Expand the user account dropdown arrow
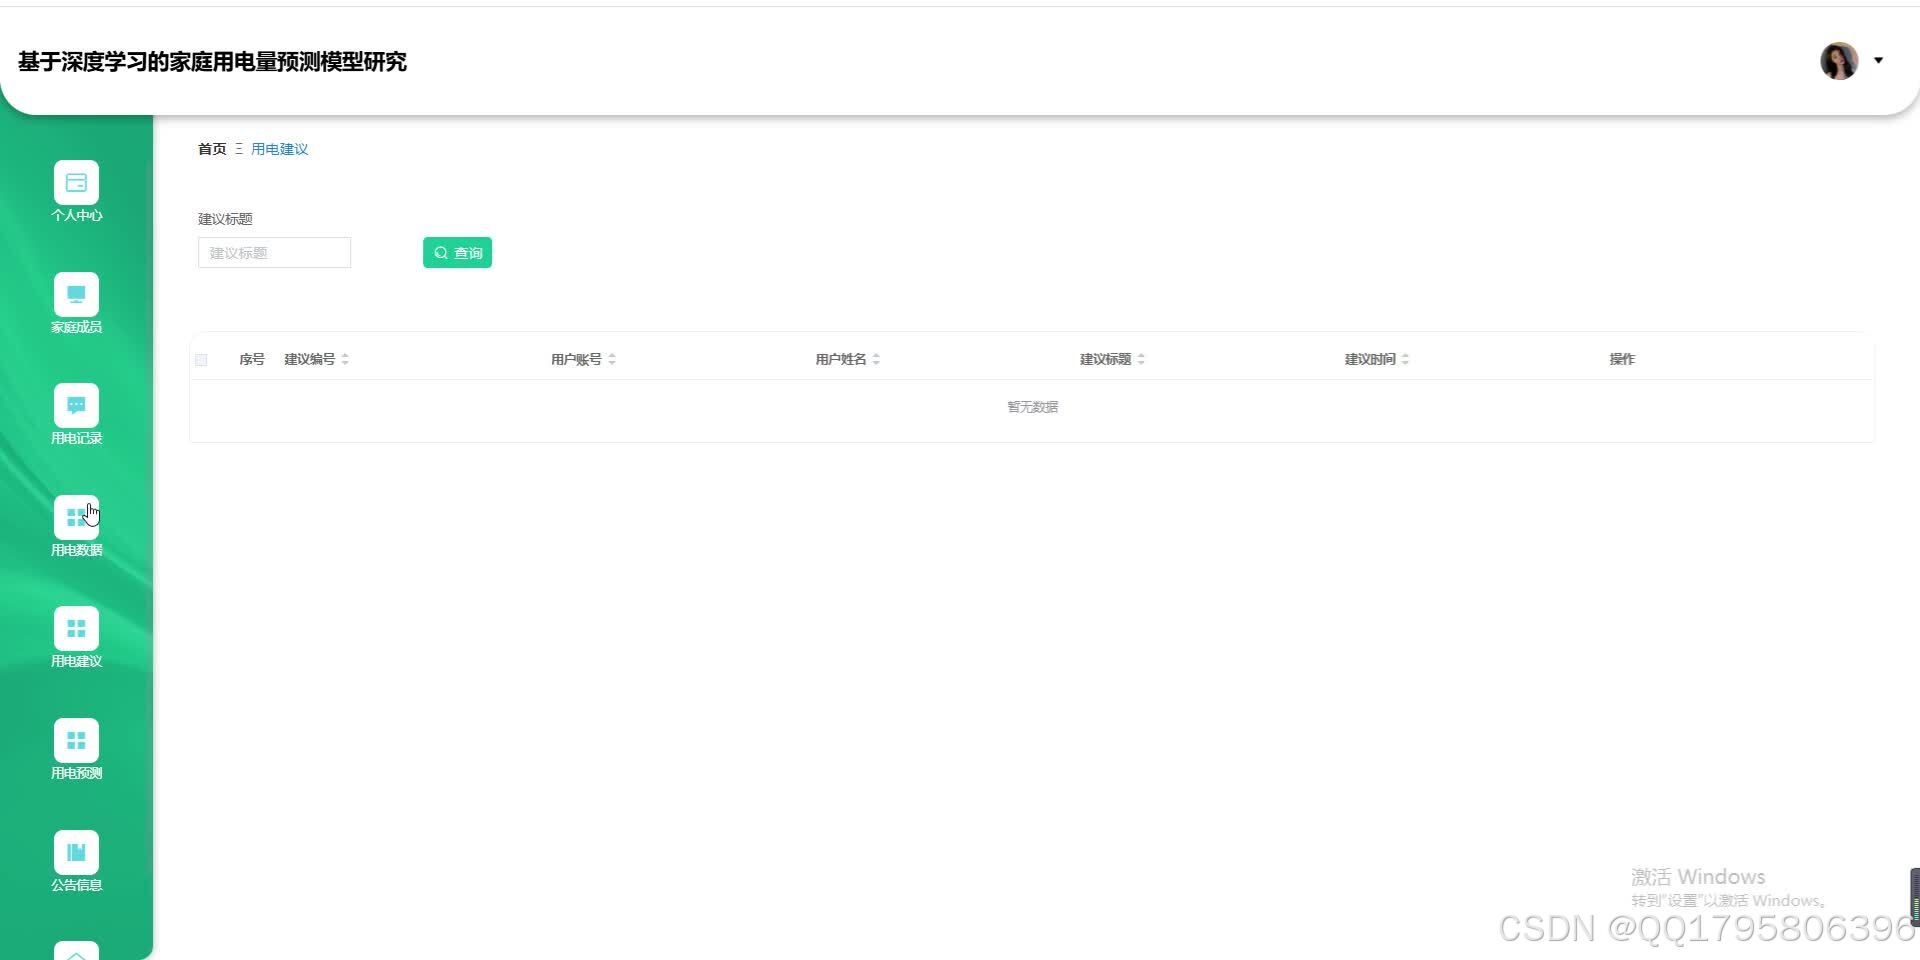This screenshot has height=960, width=1920. [x=1878, y=61]
